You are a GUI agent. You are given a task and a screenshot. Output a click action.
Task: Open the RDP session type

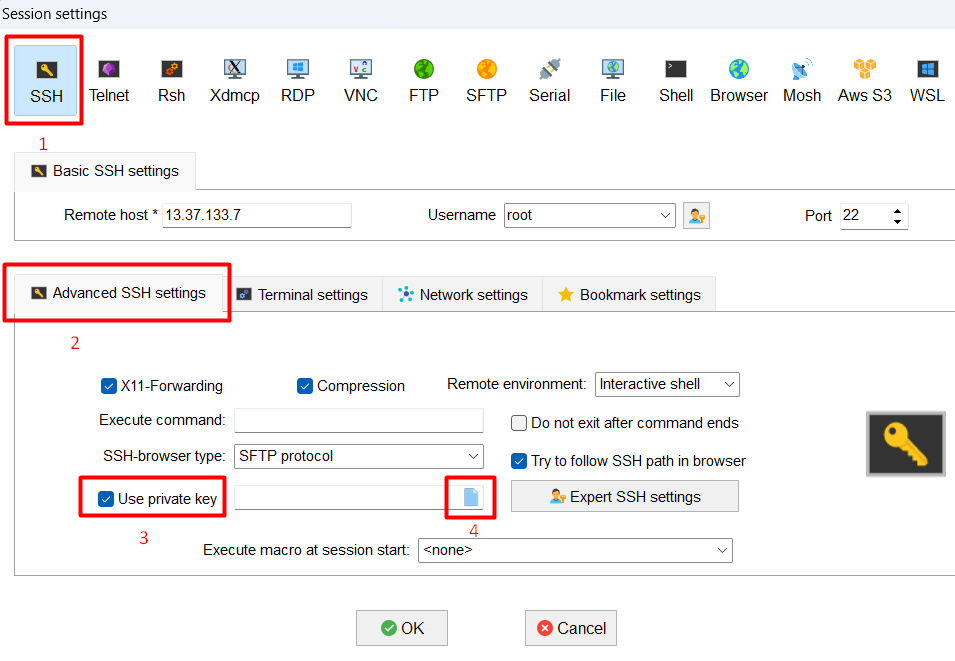coord(298,80)
